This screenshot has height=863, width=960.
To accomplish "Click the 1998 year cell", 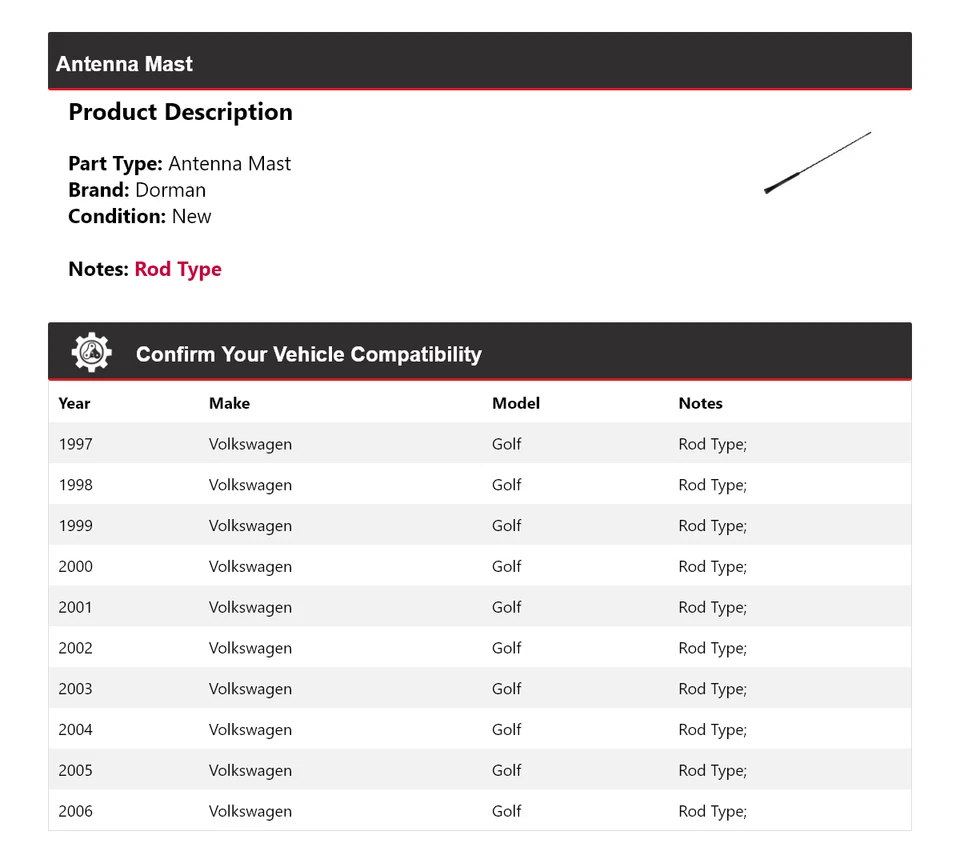I will pos(75,485).
